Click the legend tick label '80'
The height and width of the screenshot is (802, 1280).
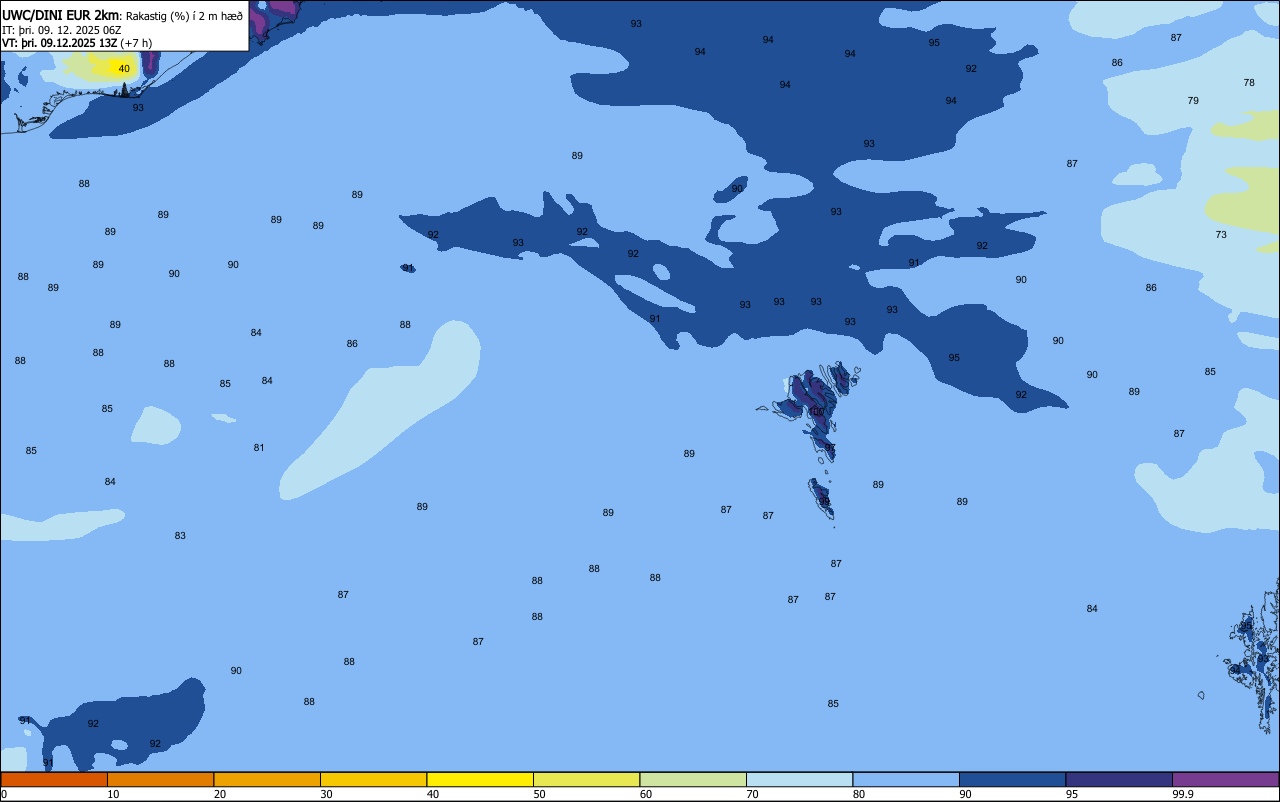[859, 794]
